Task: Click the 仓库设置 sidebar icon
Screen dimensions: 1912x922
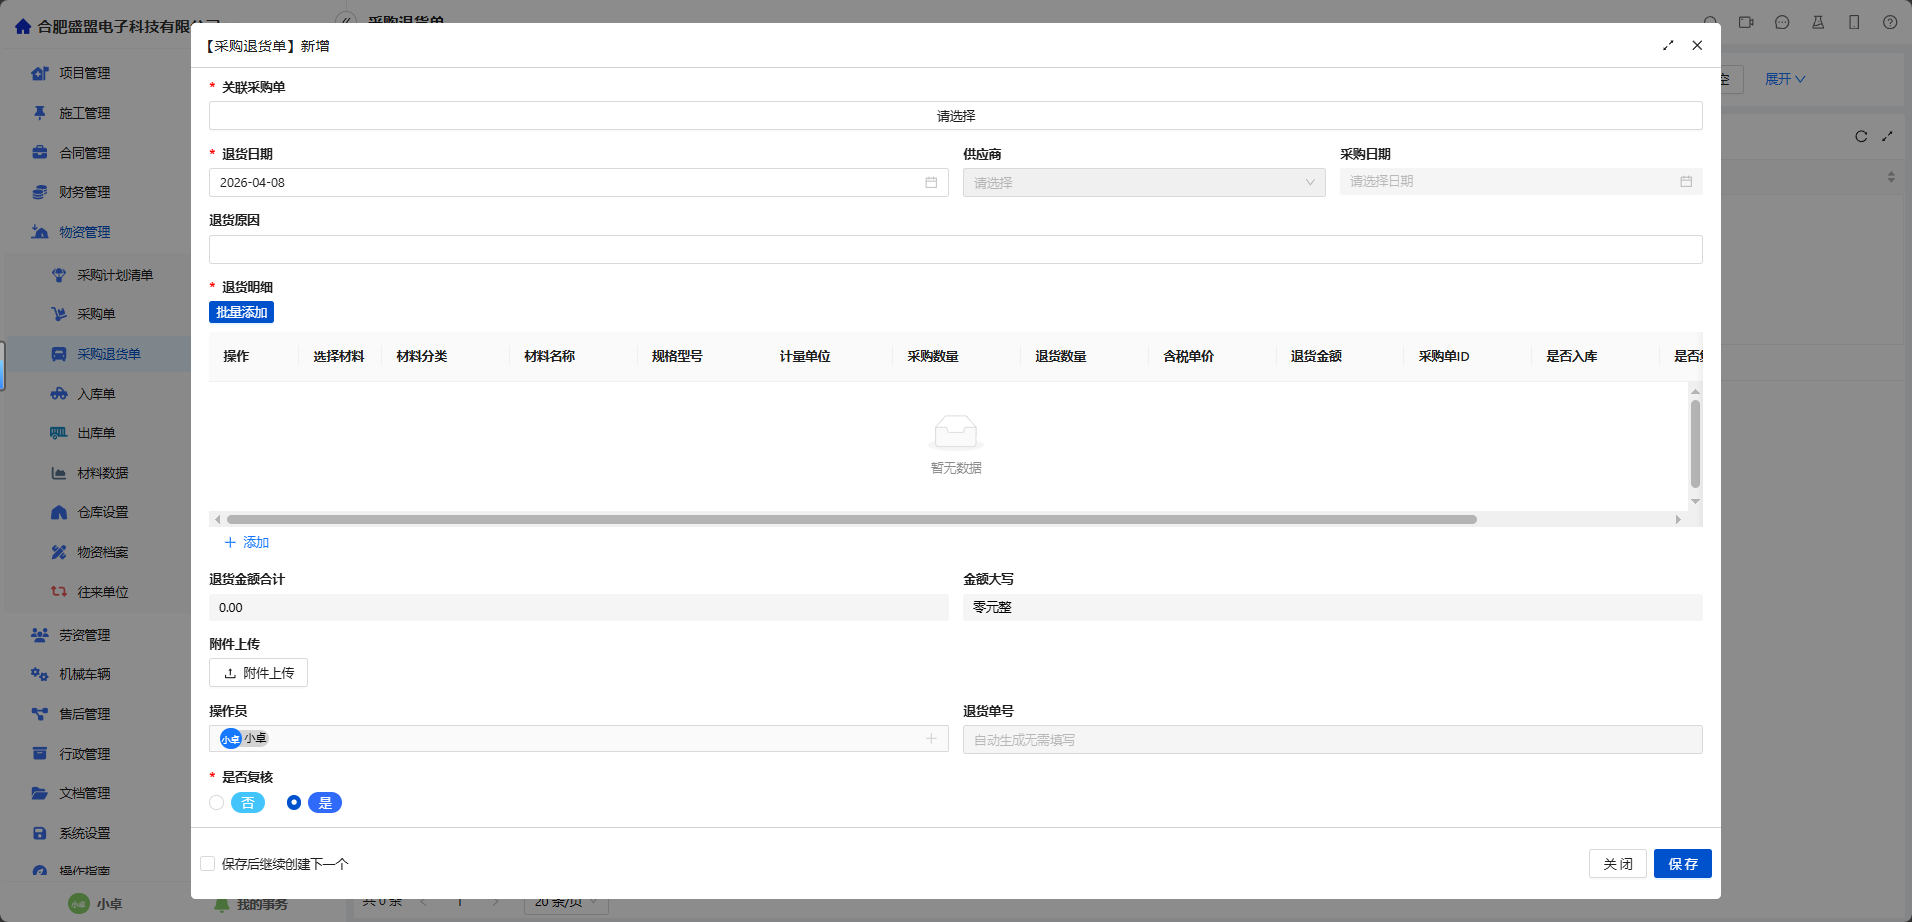Action: click(x=59, y=512)
